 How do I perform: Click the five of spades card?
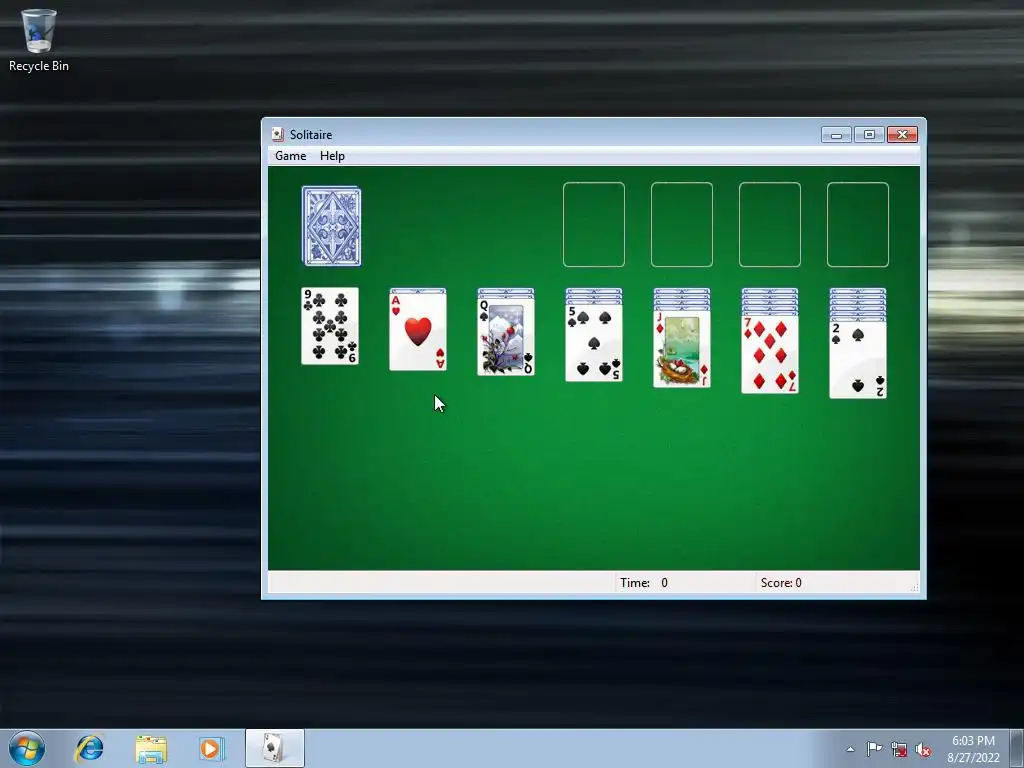coord(594,343)
